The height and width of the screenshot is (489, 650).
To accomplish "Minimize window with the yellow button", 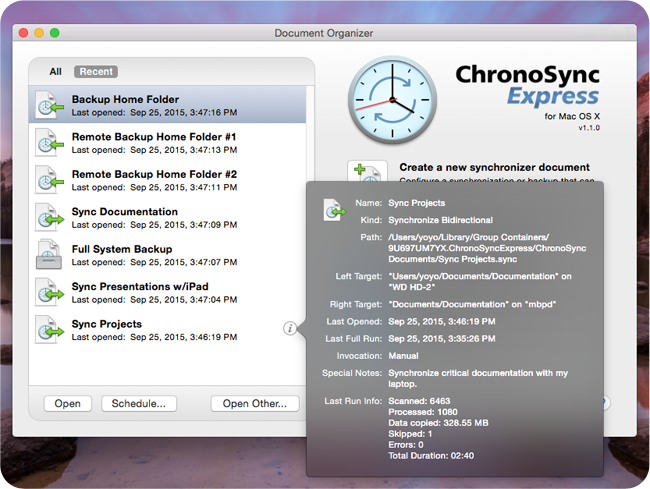I will point(39,33).
